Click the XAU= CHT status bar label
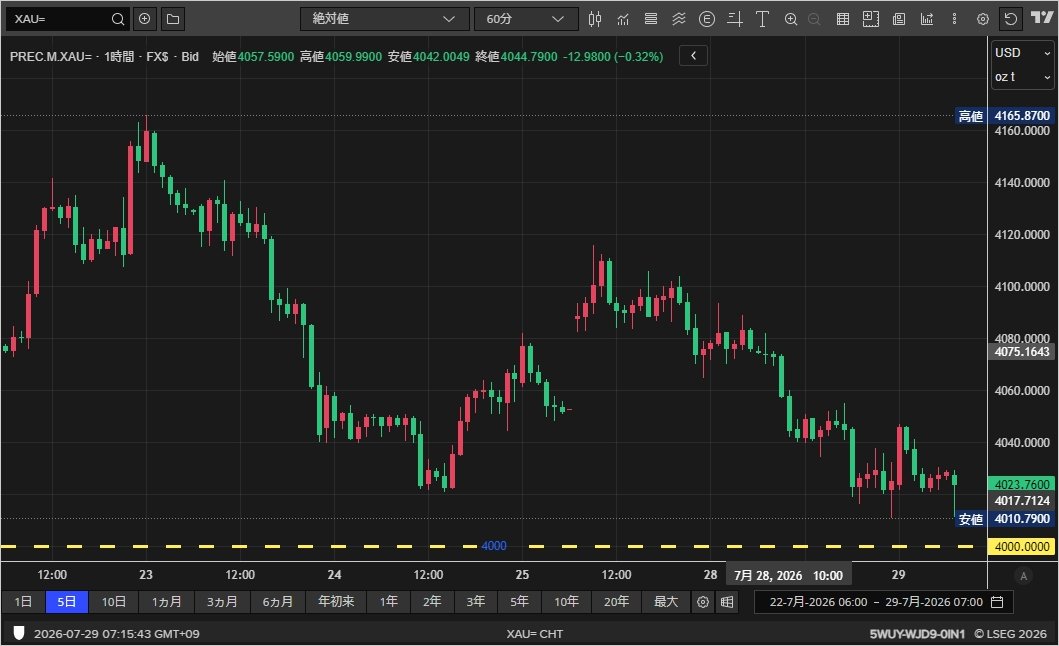This screenshot has width=1059, height=646. coord(534,634)
